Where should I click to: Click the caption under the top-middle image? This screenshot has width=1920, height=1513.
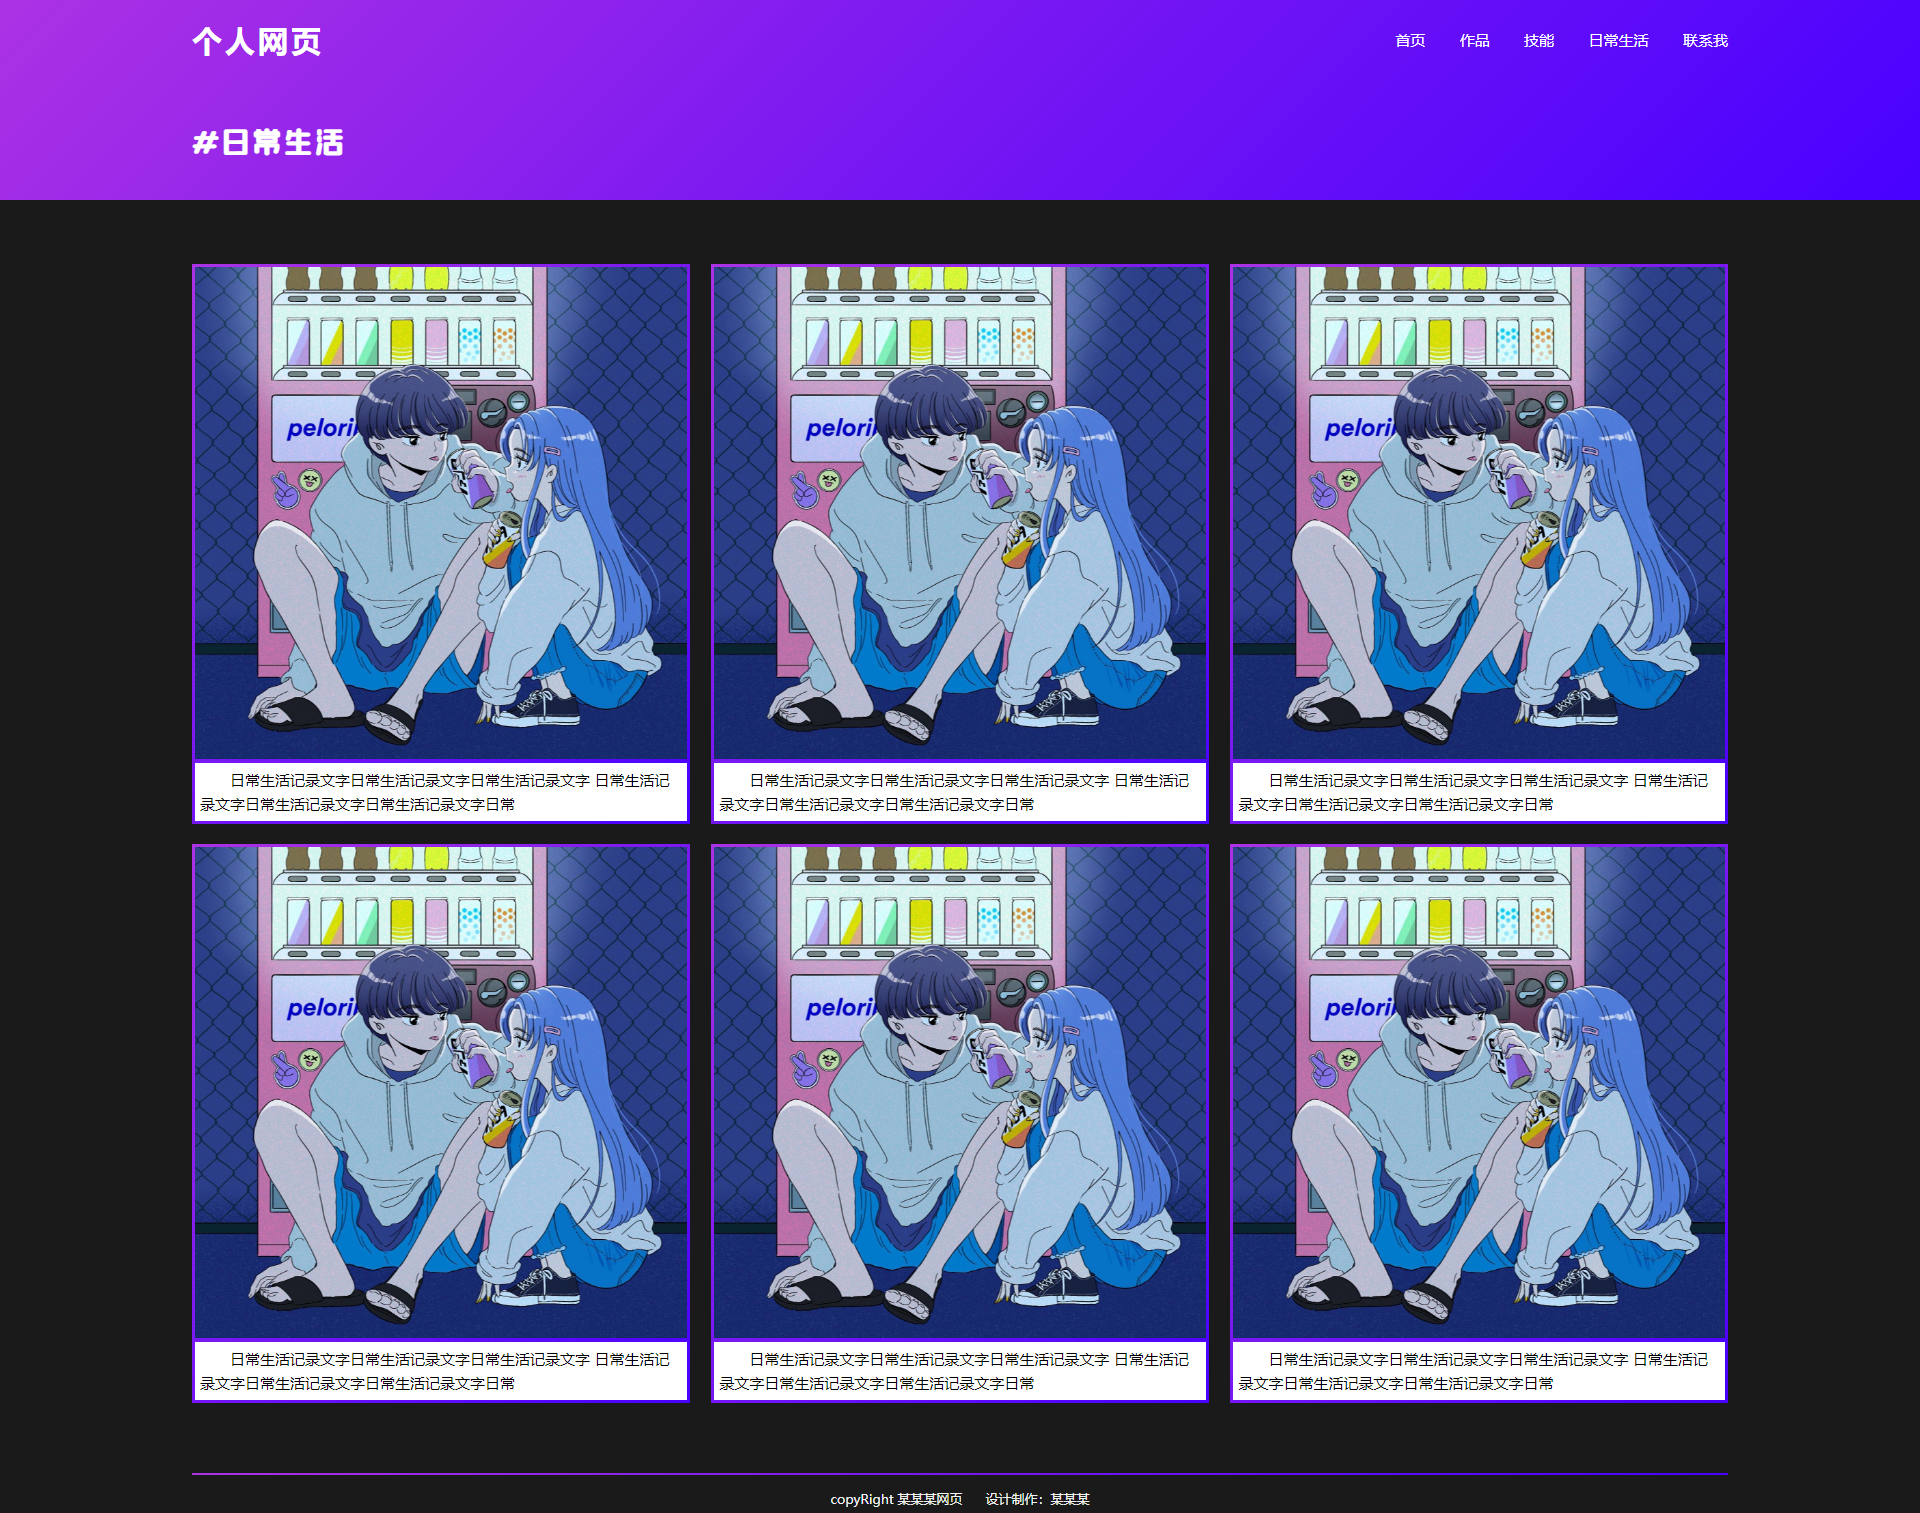[960, 792]
